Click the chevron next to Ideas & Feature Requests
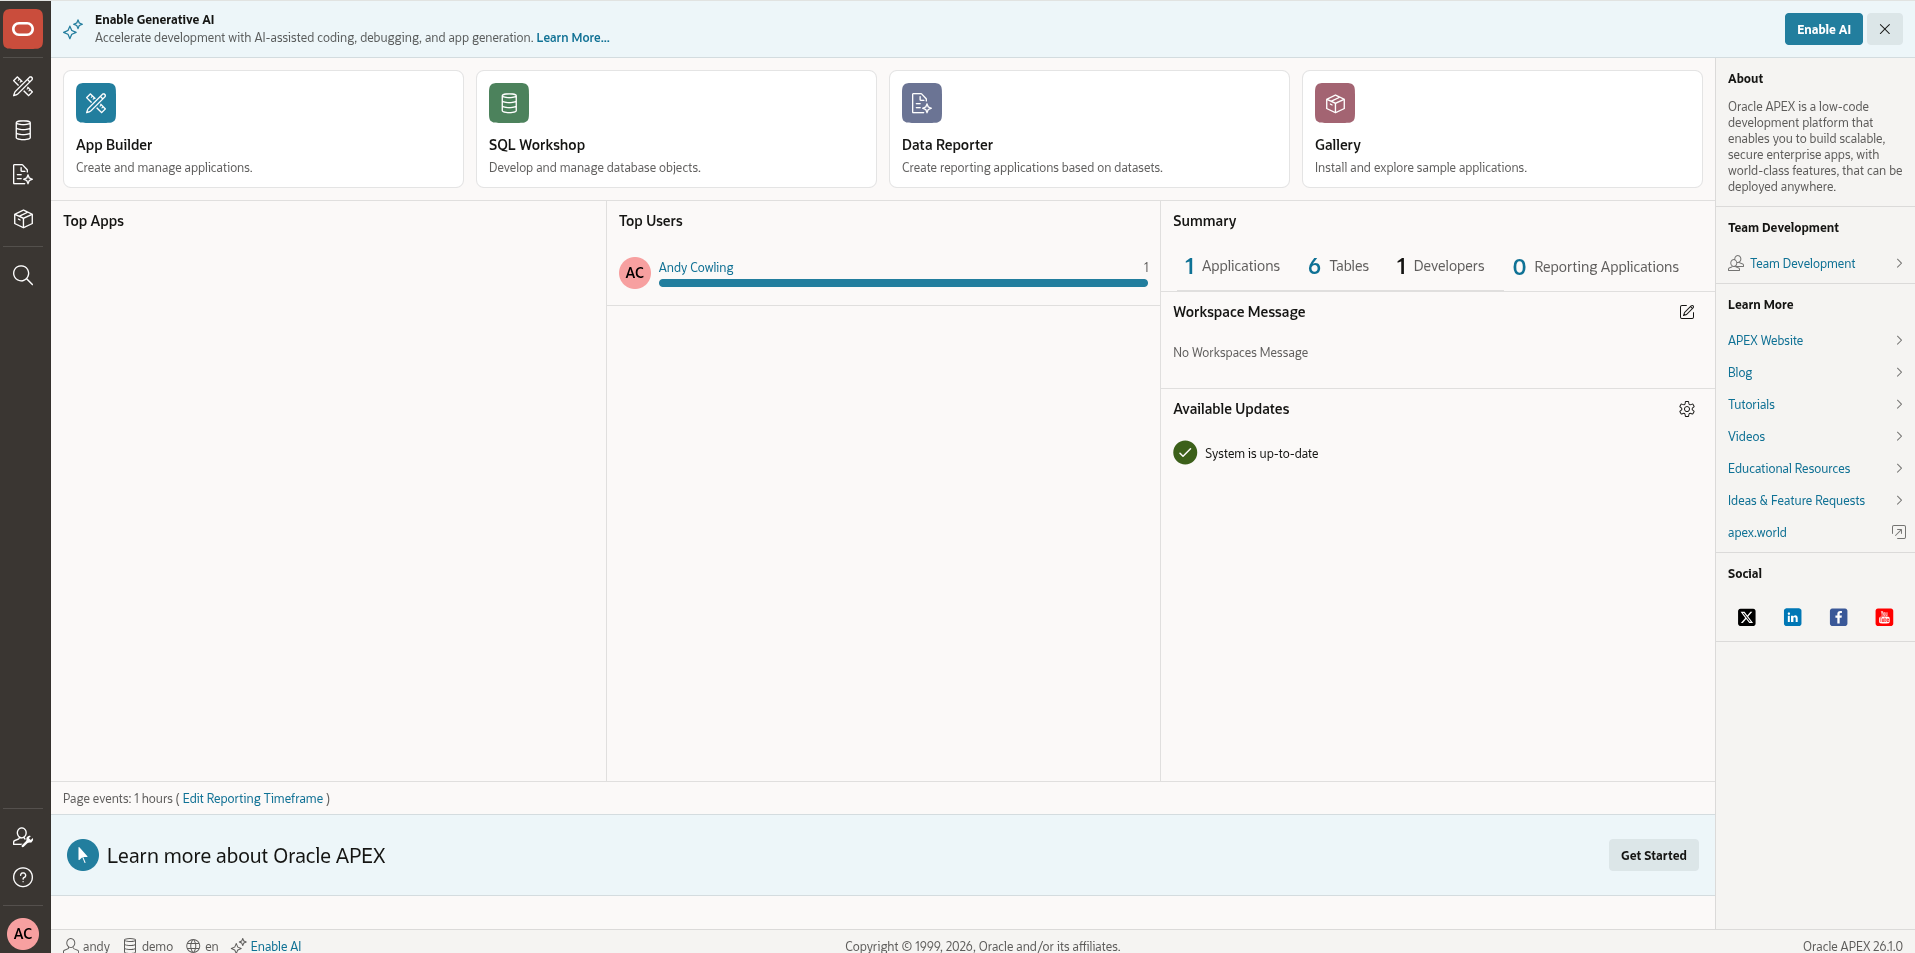The width and height of the screenshot is (1915, 953). 1899,500
